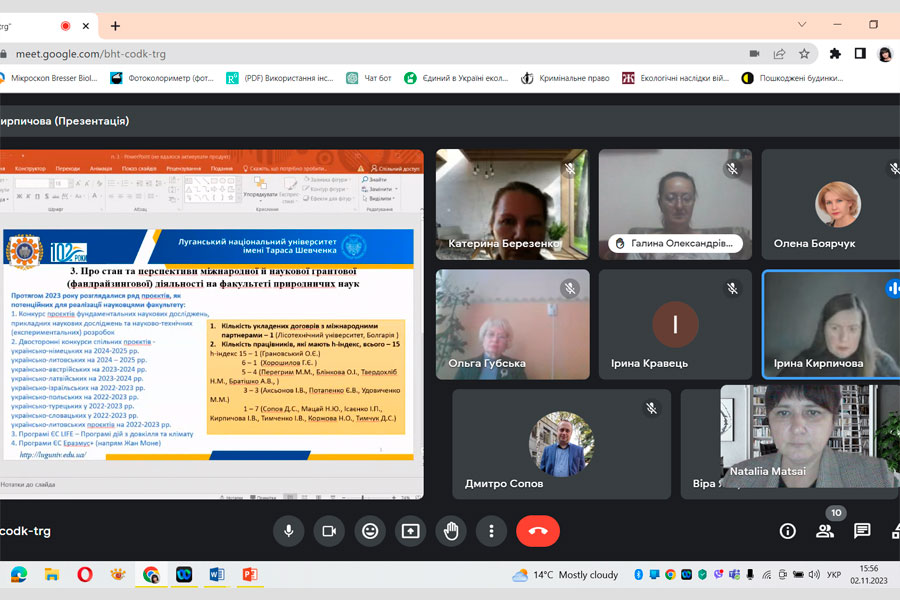Open meeting details info icon
Image resolution: width=900 pixels, height=600 pixels.
pos(788,531)
